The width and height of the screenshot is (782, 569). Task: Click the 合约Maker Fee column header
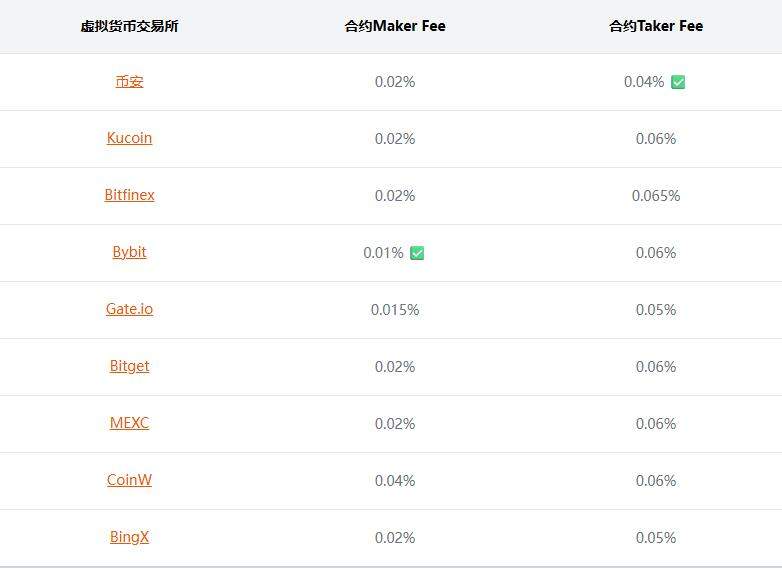395,26
